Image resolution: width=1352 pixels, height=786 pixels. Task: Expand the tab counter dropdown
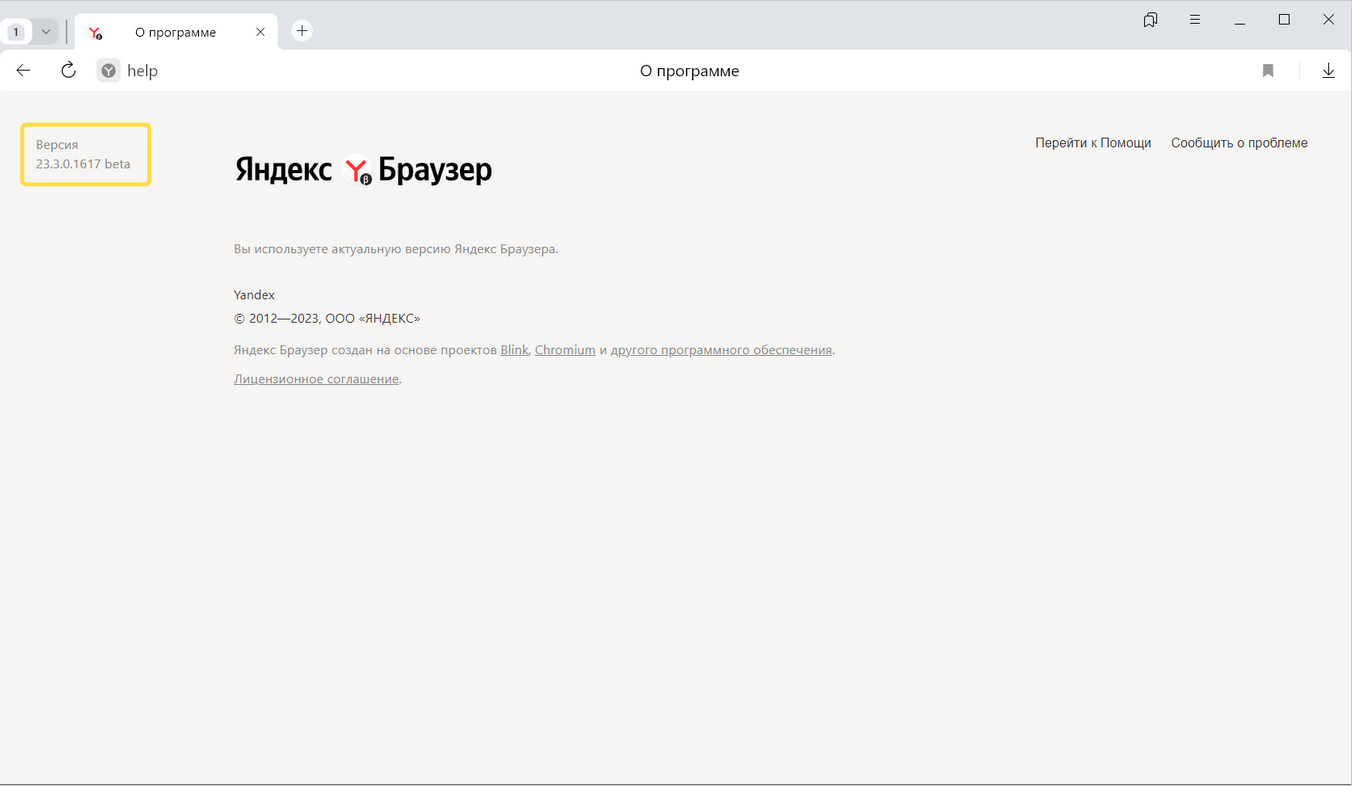point(45,32)
